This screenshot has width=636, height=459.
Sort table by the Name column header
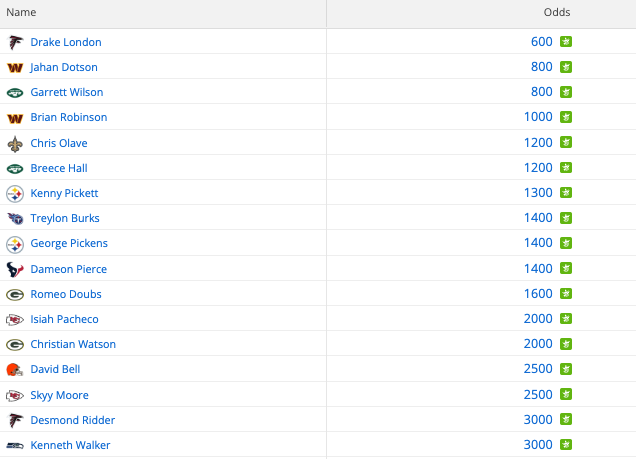tap(21, 13)
